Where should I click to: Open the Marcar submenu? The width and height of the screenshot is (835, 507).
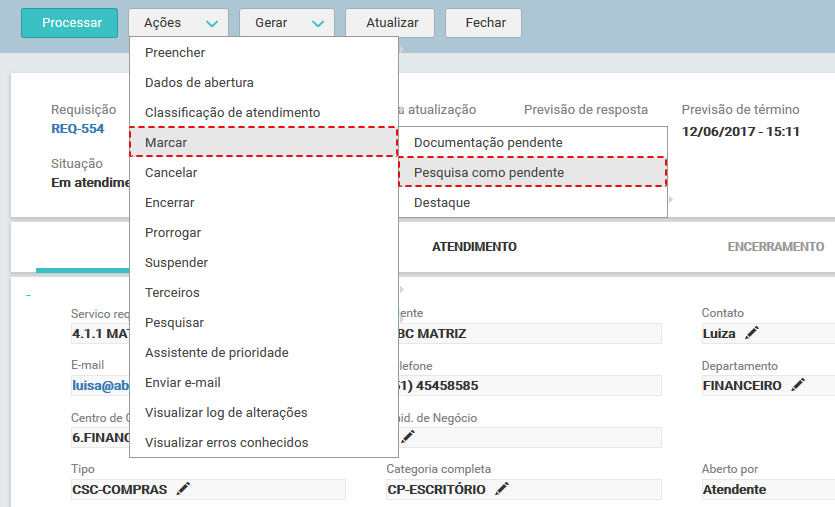pos(264,142)
